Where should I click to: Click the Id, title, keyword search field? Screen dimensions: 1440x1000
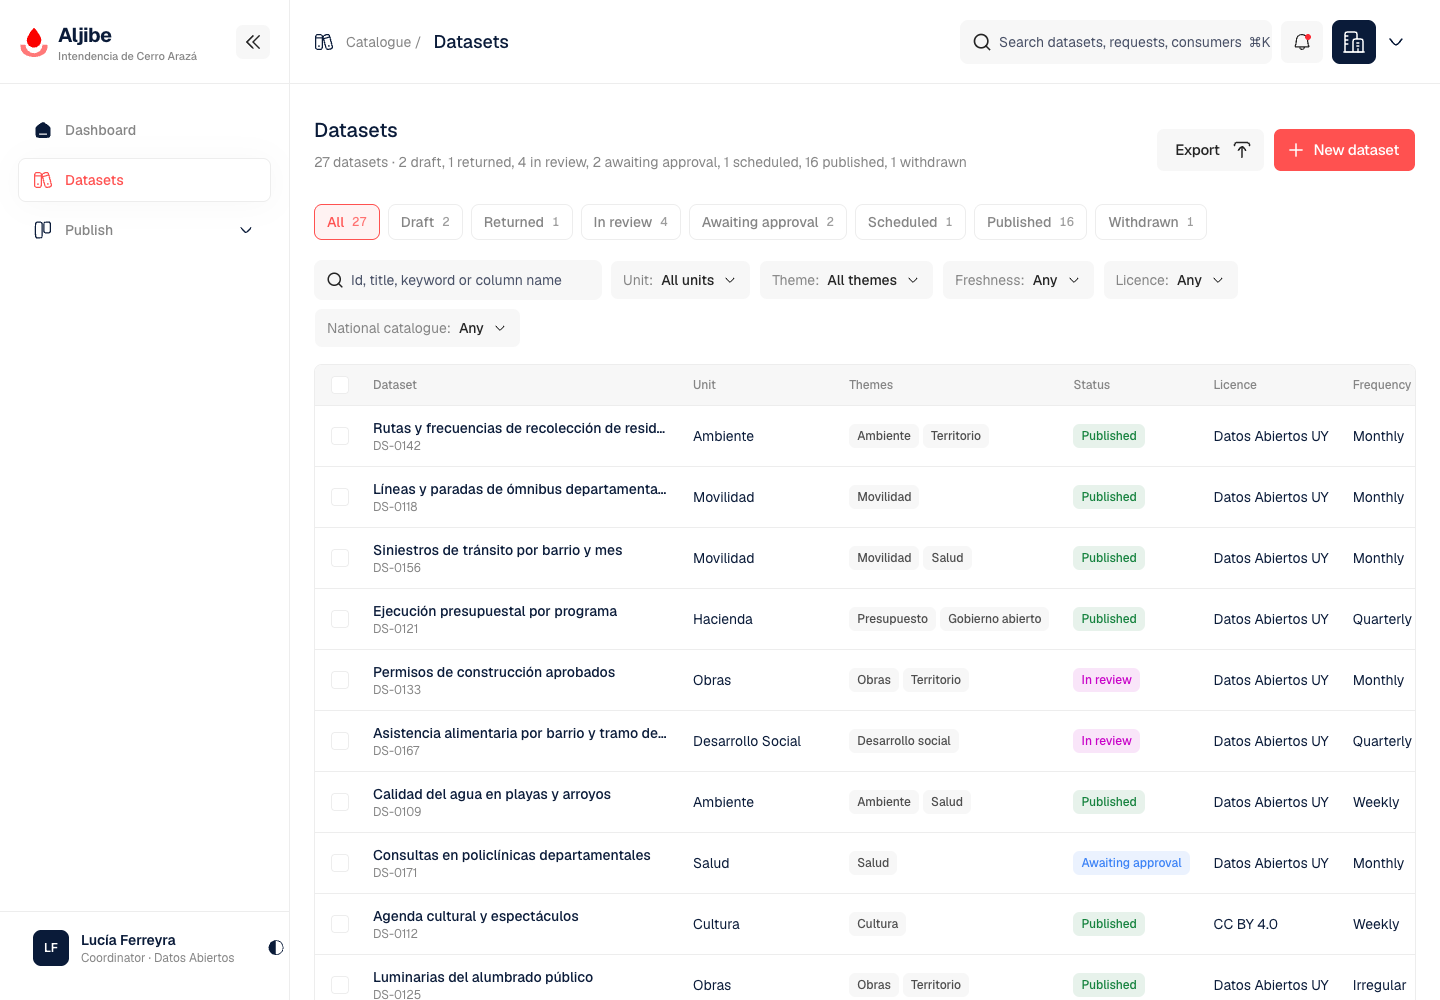(458, 280)
